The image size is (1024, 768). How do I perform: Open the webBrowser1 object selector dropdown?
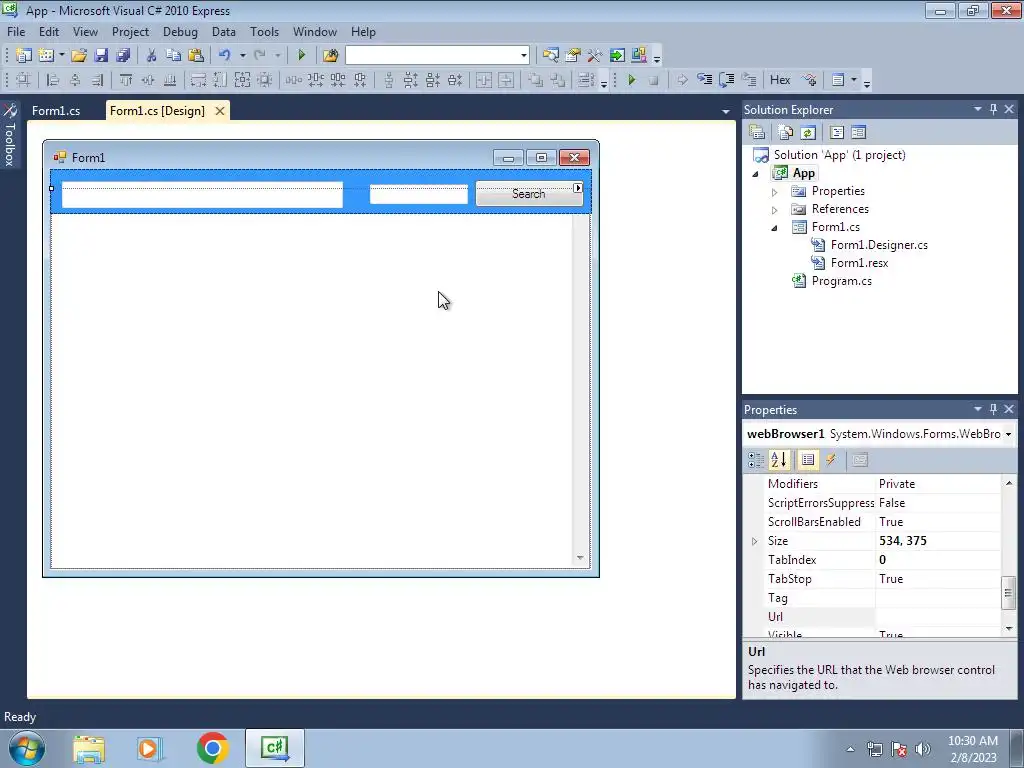(x=1008, y=434)
